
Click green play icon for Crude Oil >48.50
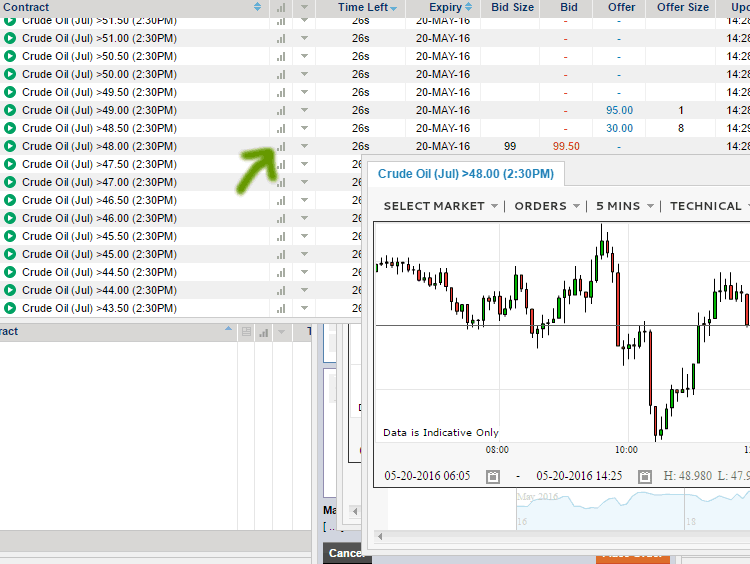[10, 128]
